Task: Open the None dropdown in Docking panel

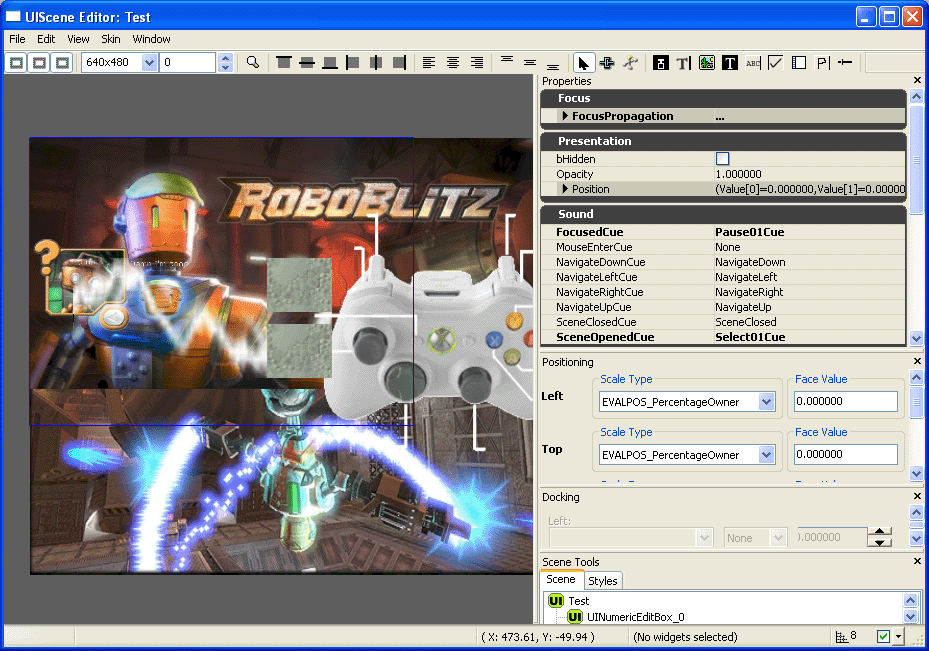Action: 778,538
